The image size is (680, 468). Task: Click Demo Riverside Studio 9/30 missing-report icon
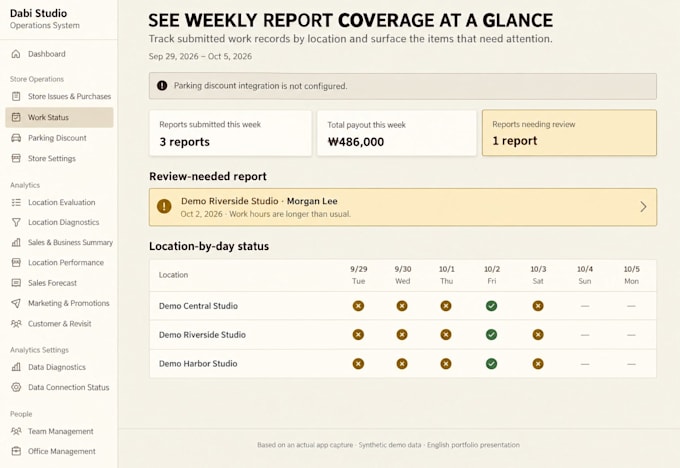point(402,335)
